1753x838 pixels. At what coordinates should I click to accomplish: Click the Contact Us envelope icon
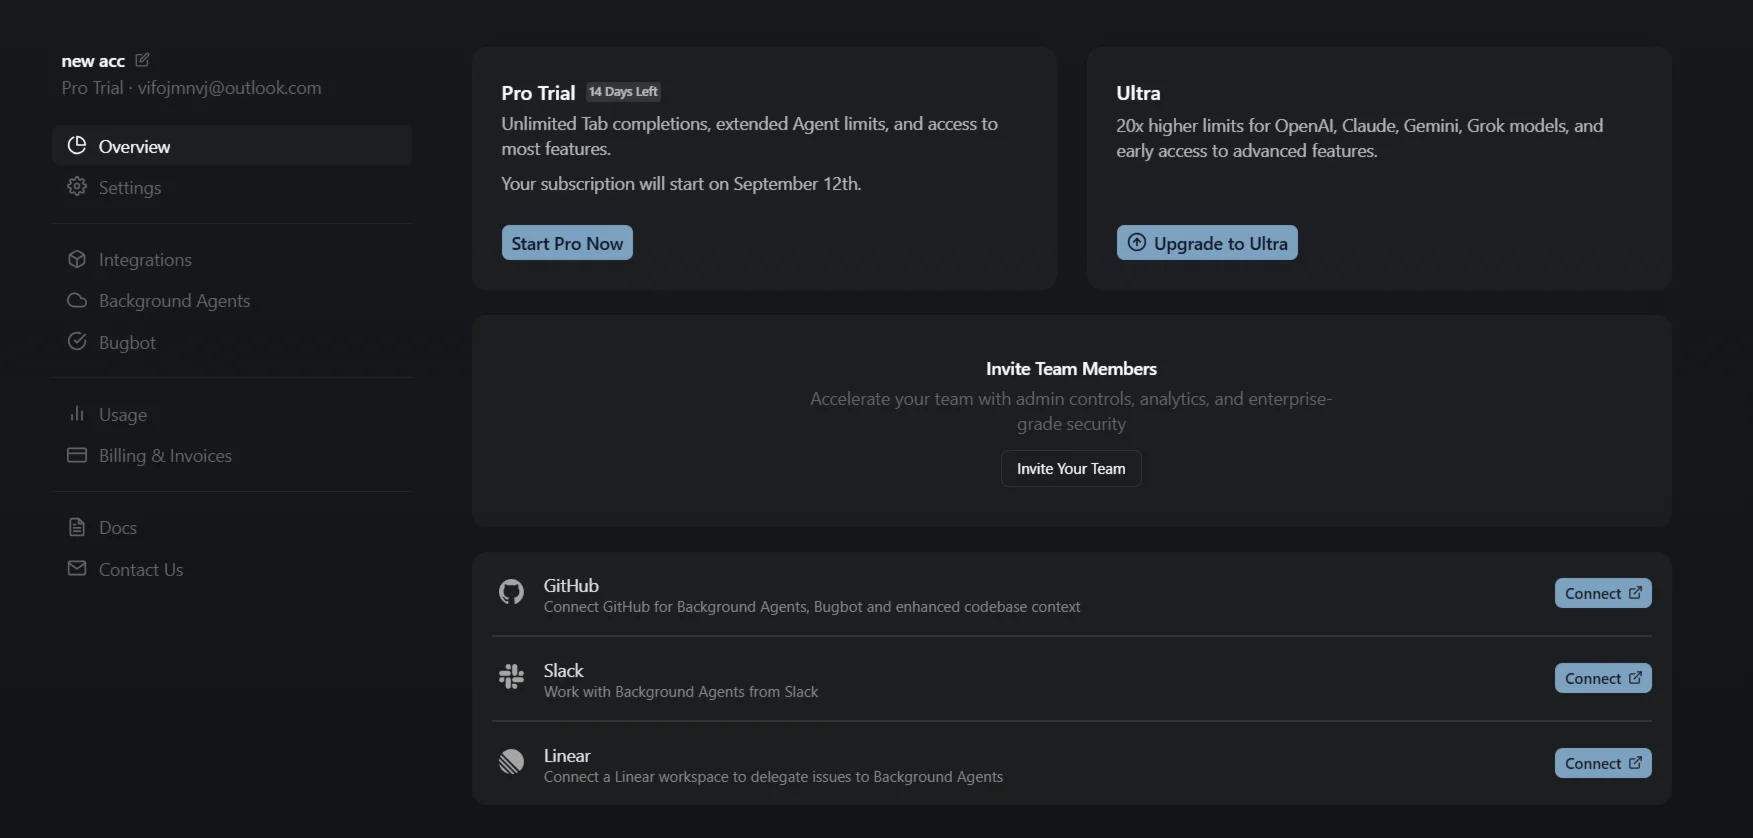(77, 568)
